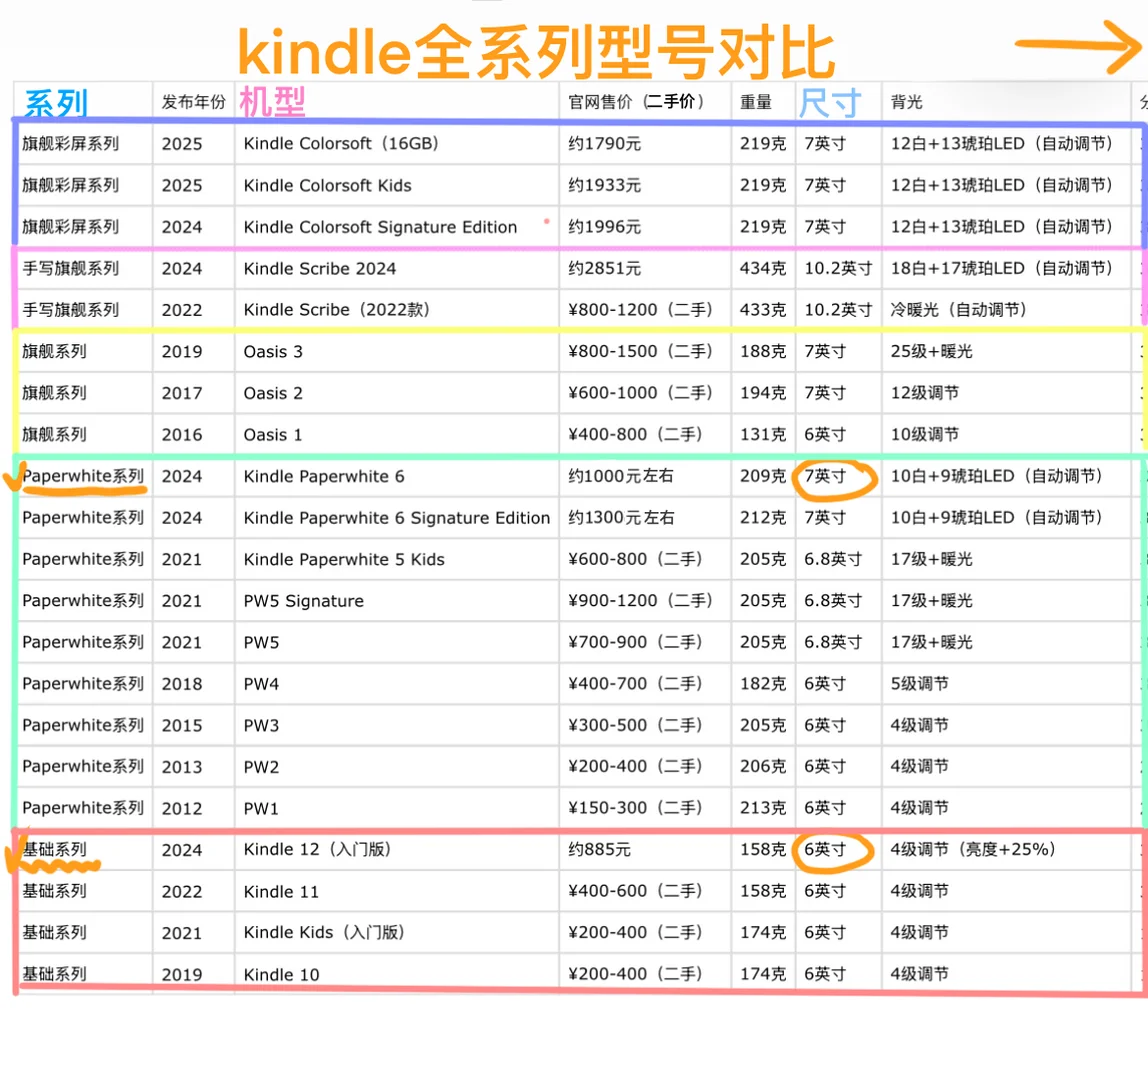Expand the 发布年份 column header
The height and width of the screenshot is (1080, 1148).
click(193, 101)
